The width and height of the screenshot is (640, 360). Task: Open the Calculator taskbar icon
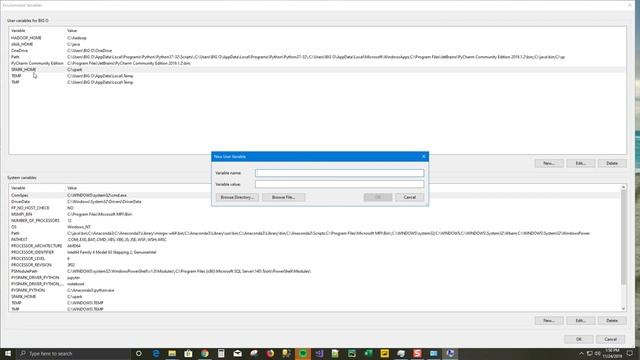[x=221, y=353]
